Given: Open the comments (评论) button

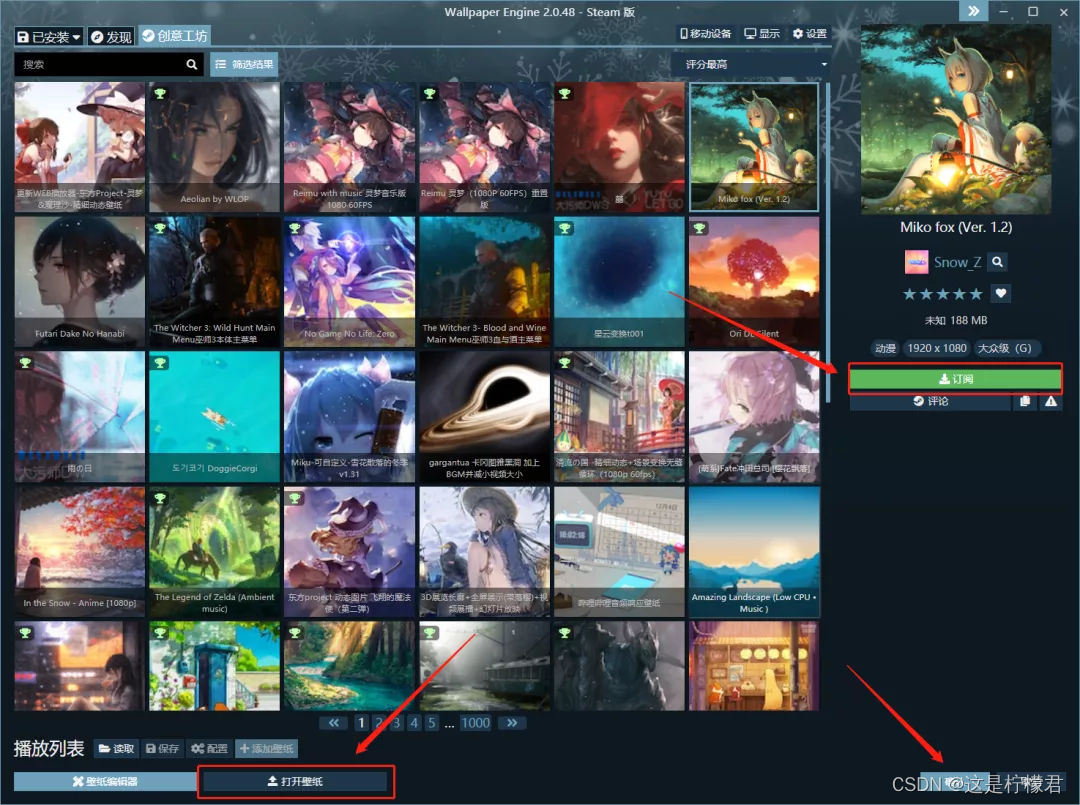Looking at the screenshot, I should coord(931,401).
